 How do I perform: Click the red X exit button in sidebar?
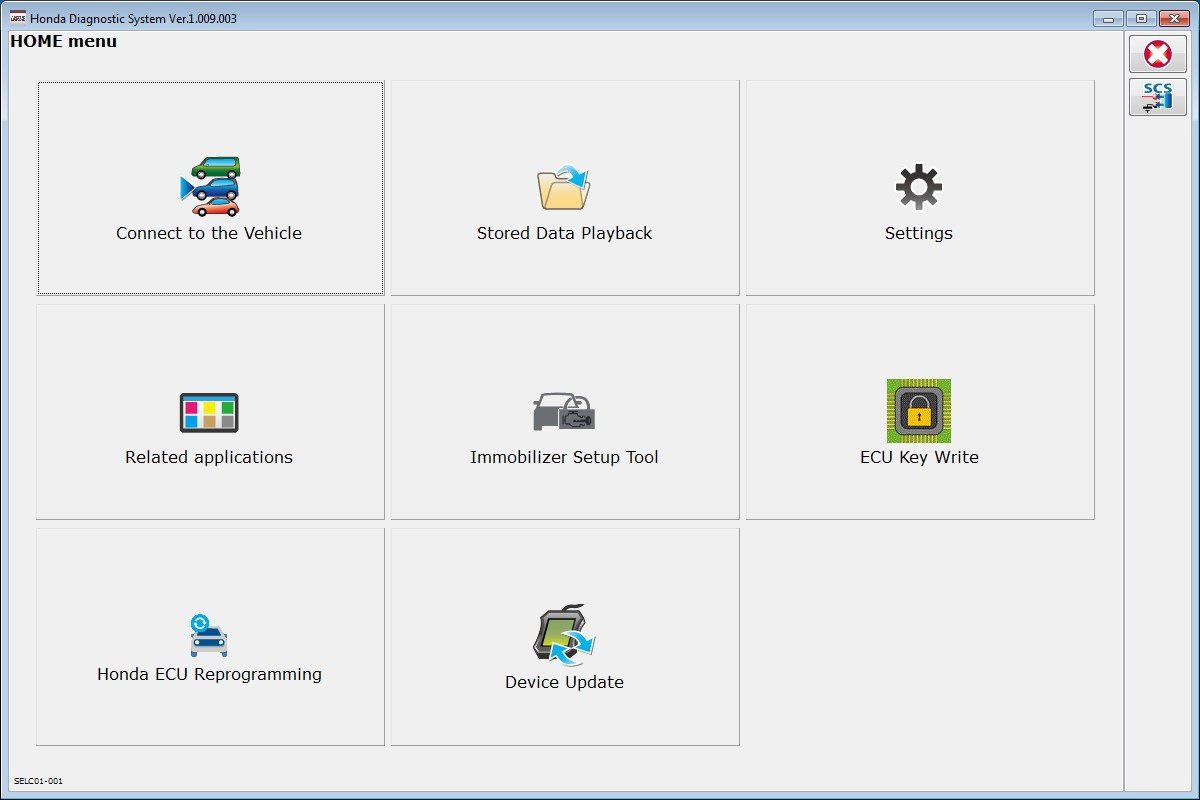click(x=1157, y=54)
